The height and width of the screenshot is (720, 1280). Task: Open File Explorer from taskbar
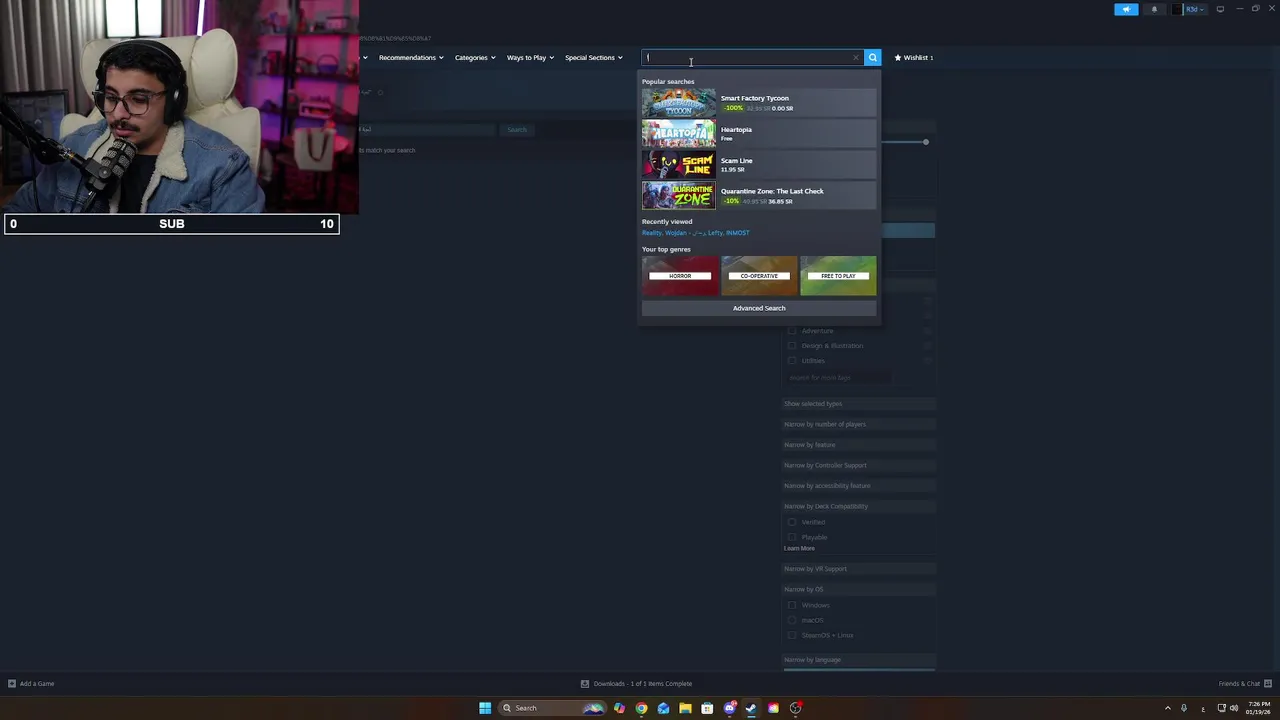[x=685, y=708]
